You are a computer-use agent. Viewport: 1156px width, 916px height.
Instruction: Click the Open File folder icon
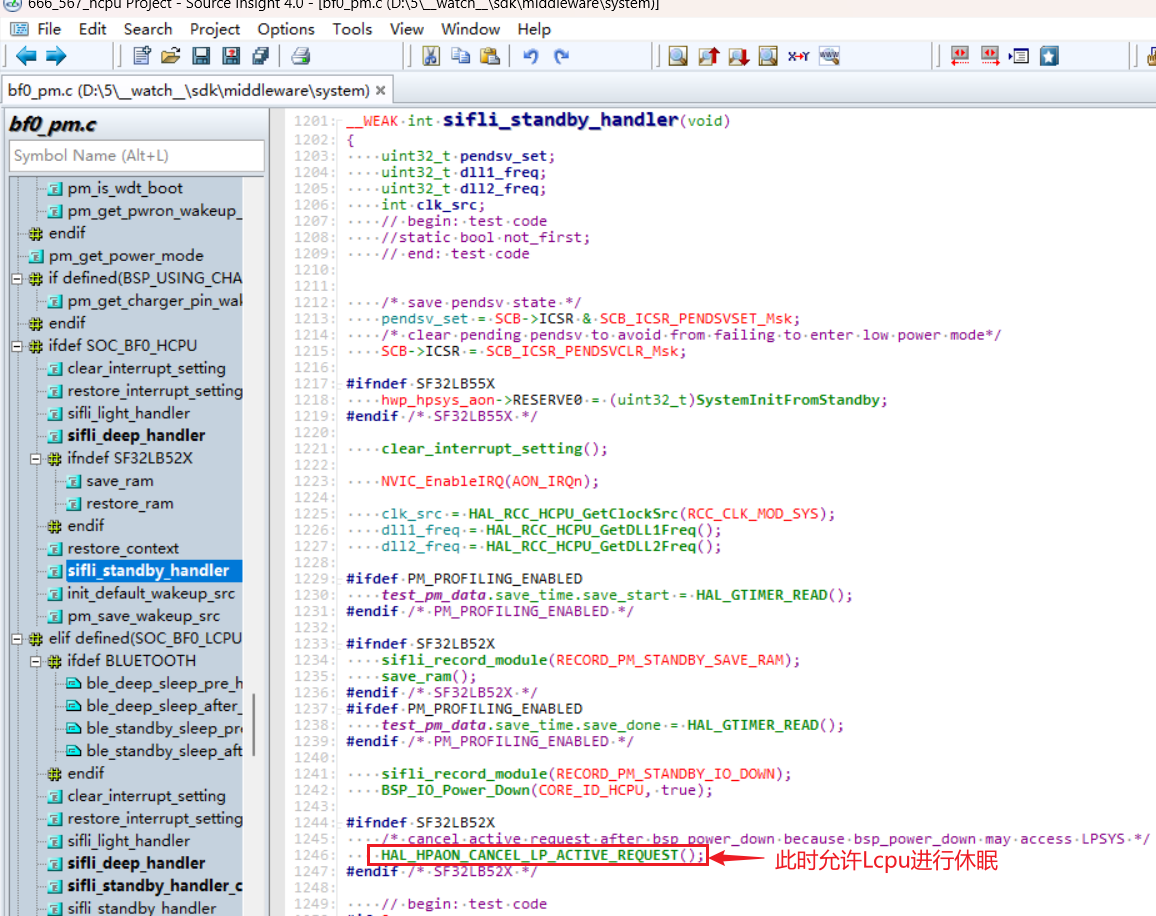click(x=171, y=56)
